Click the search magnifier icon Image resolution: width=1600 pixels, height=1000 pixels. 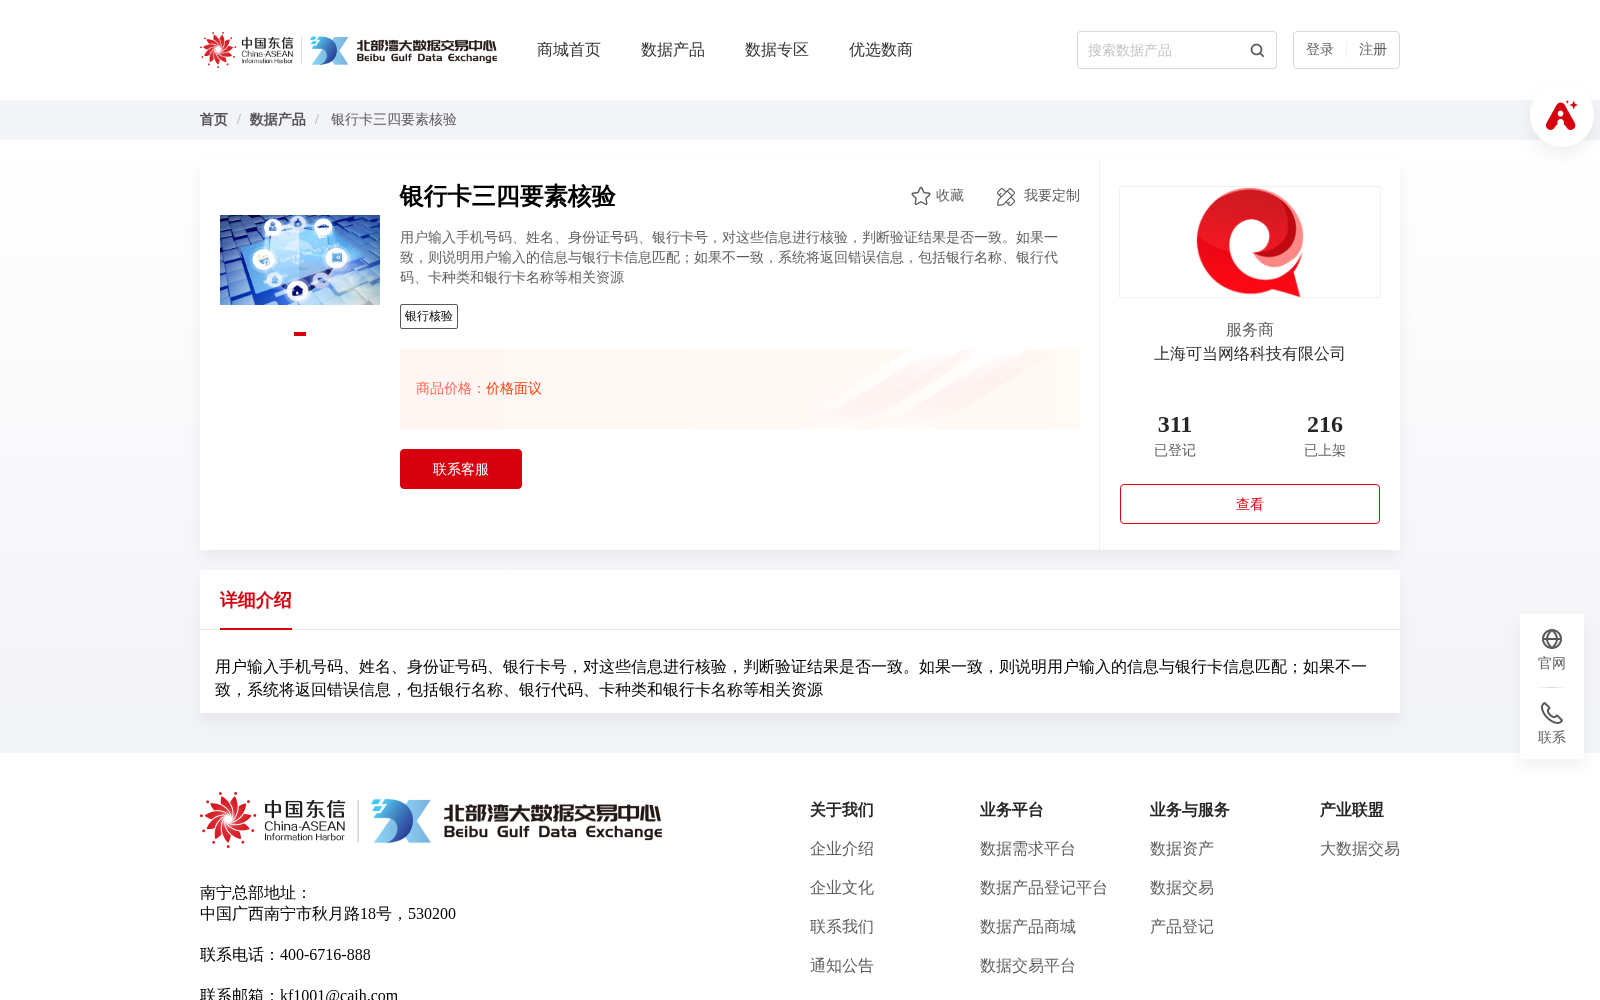(1257, 50)
